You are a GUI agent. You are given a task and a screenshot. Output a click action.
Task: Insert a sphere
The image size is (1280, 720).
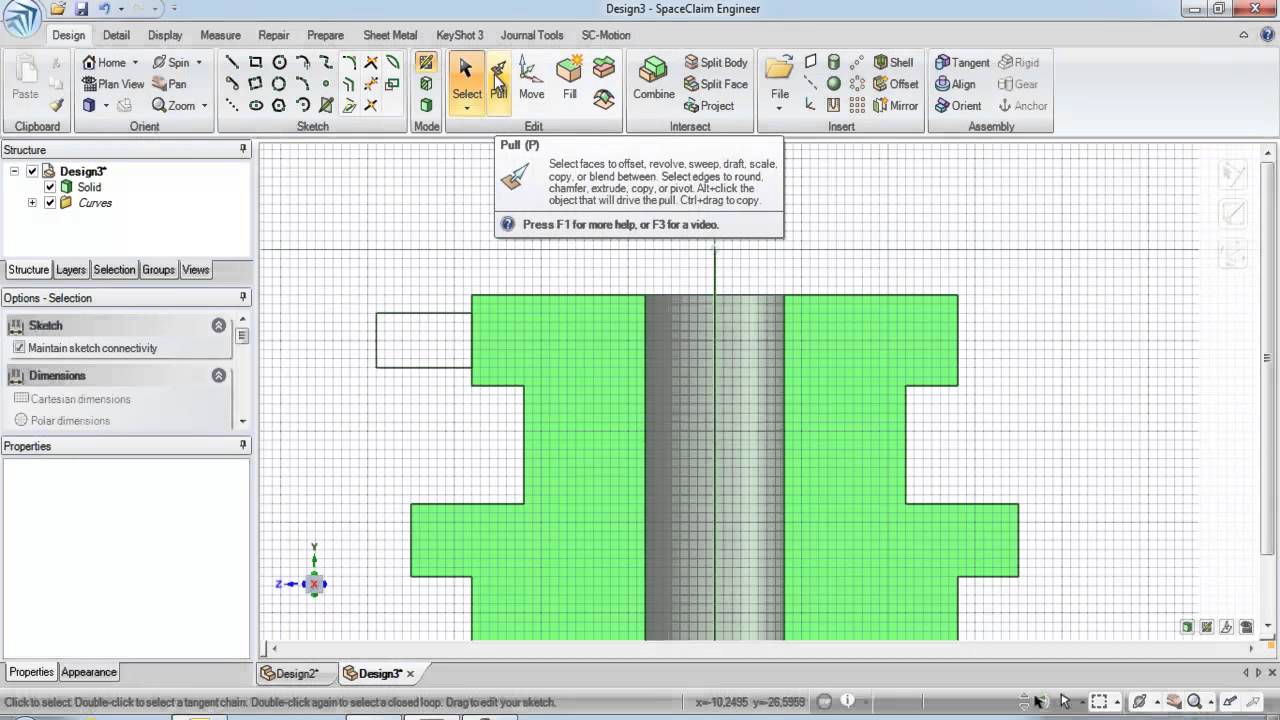834,84
